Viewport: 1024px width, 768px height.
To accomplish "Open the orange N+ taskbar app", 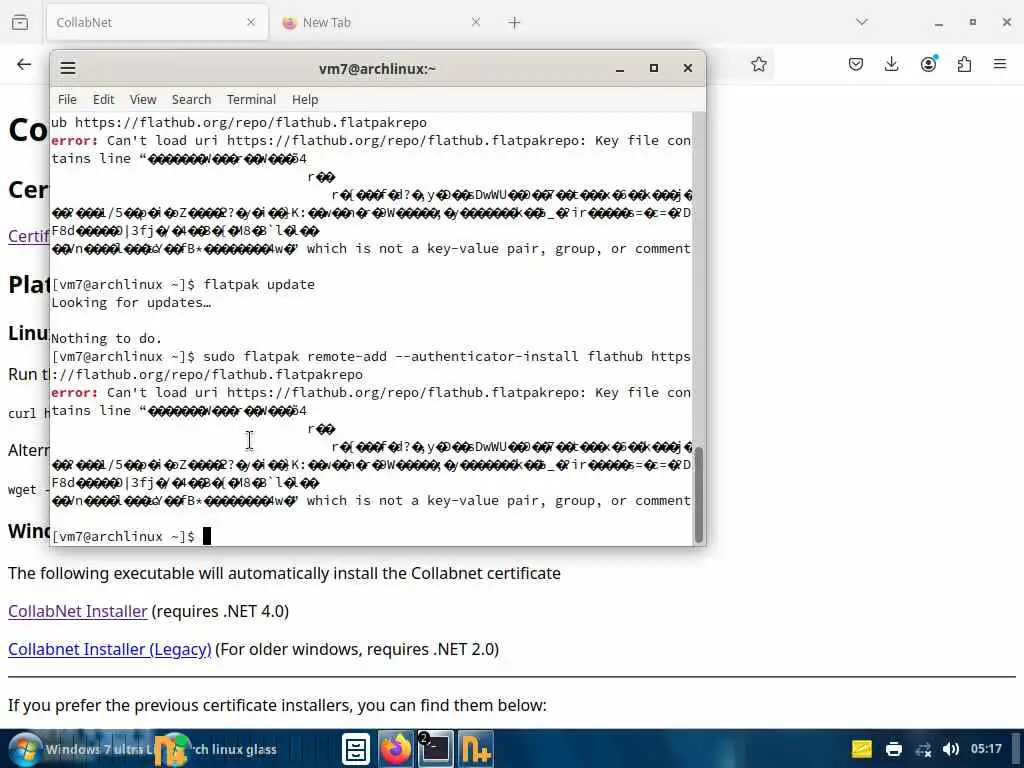I will 475,749.
